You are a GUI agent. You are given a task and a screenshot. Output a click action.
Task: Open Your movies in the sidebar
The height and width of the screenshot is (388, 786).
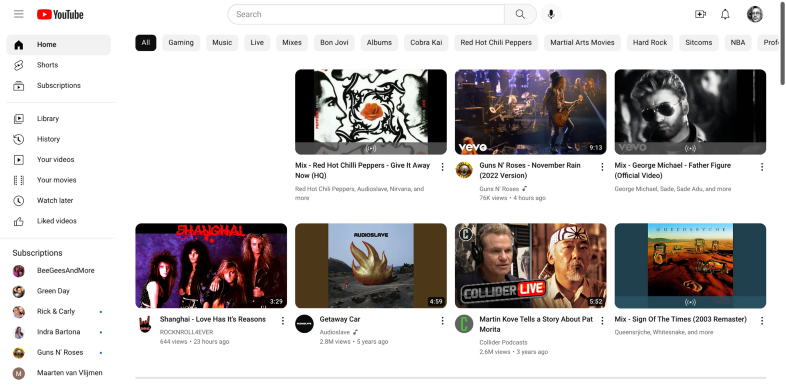coord(59,180)
